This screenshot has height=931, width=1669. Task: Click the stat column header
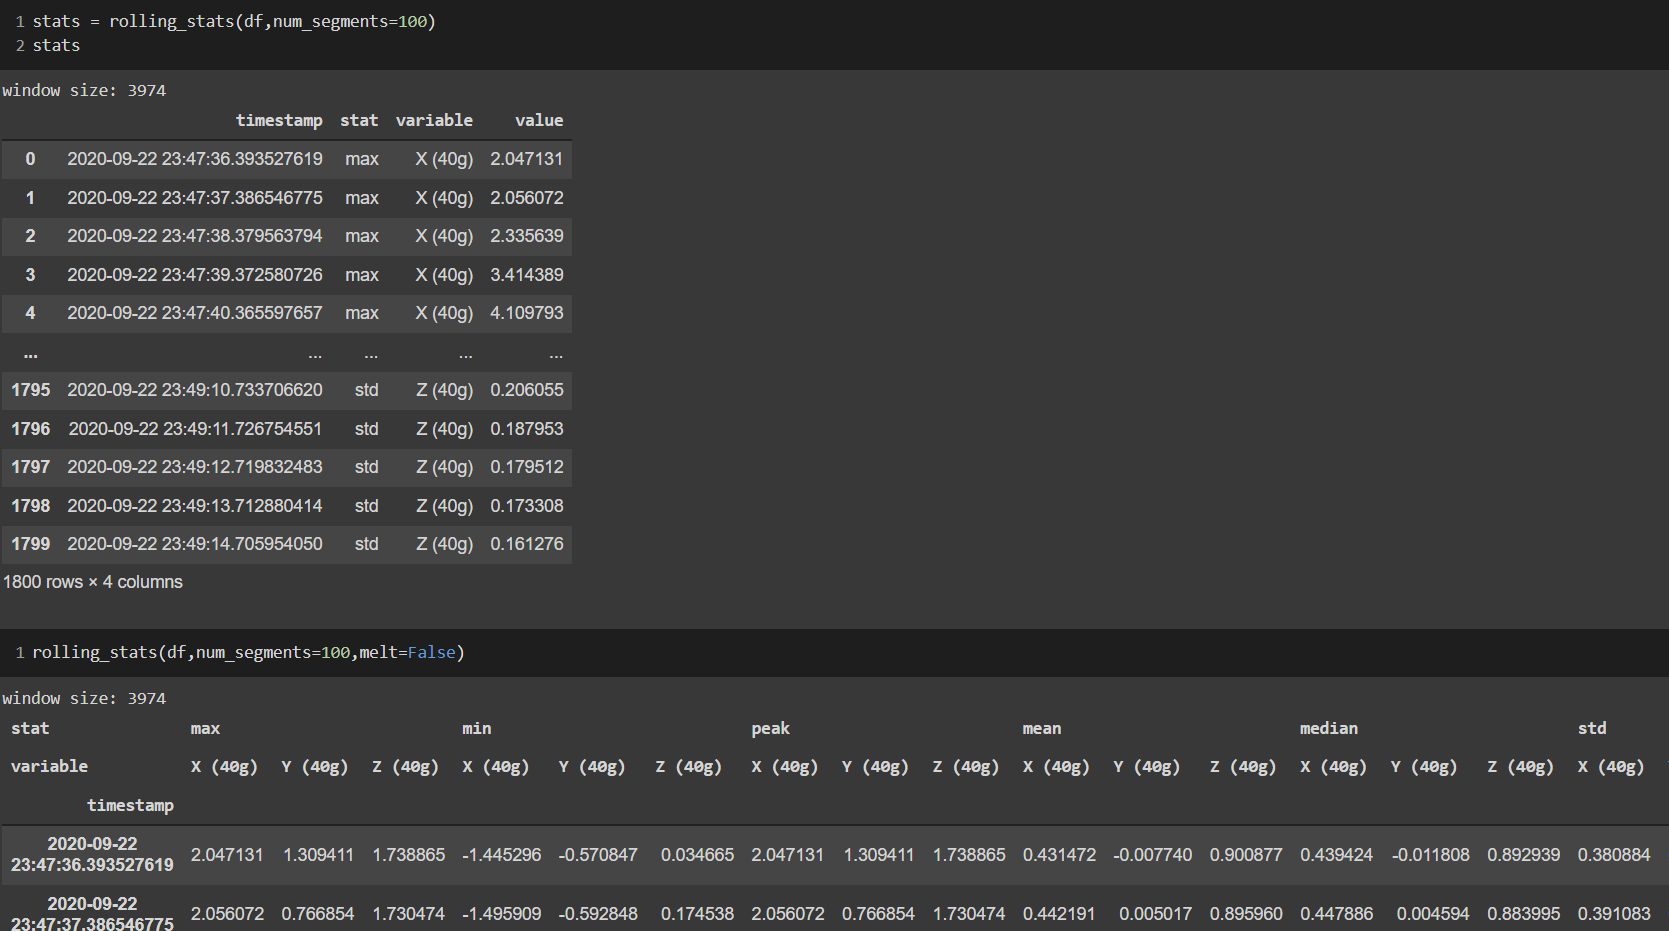point(359,120)
